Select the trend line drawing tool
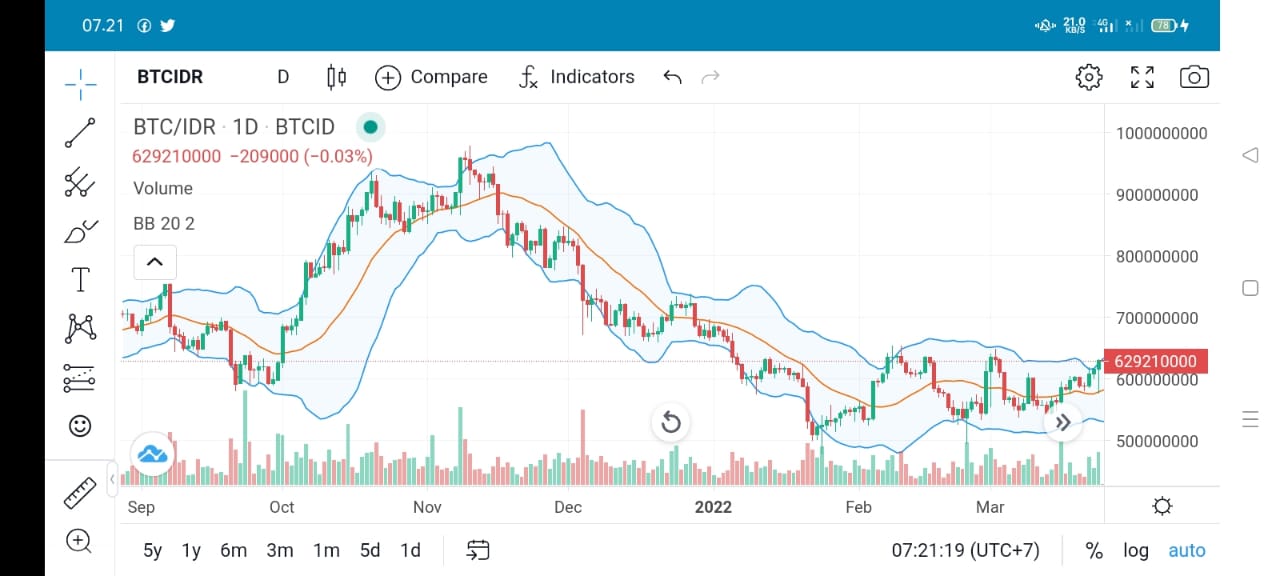Screen dimensions: 1280x576 click(x=80, y=134)
